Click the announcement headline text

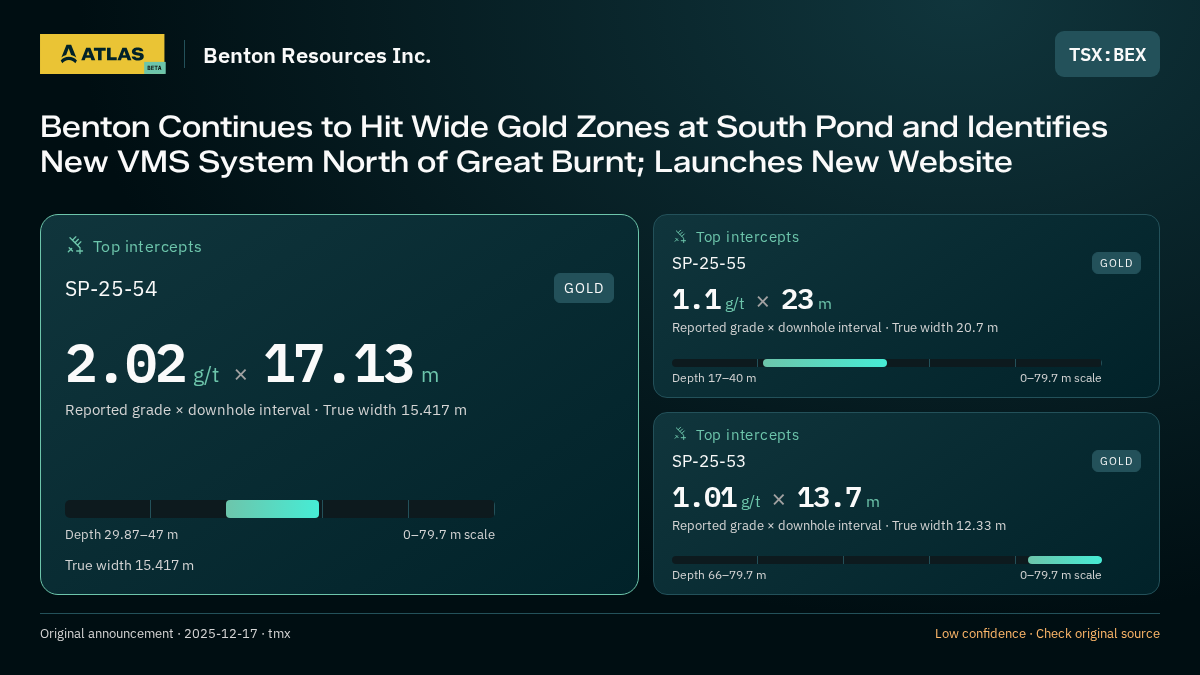pyautogui.click(x=574, y=144)
